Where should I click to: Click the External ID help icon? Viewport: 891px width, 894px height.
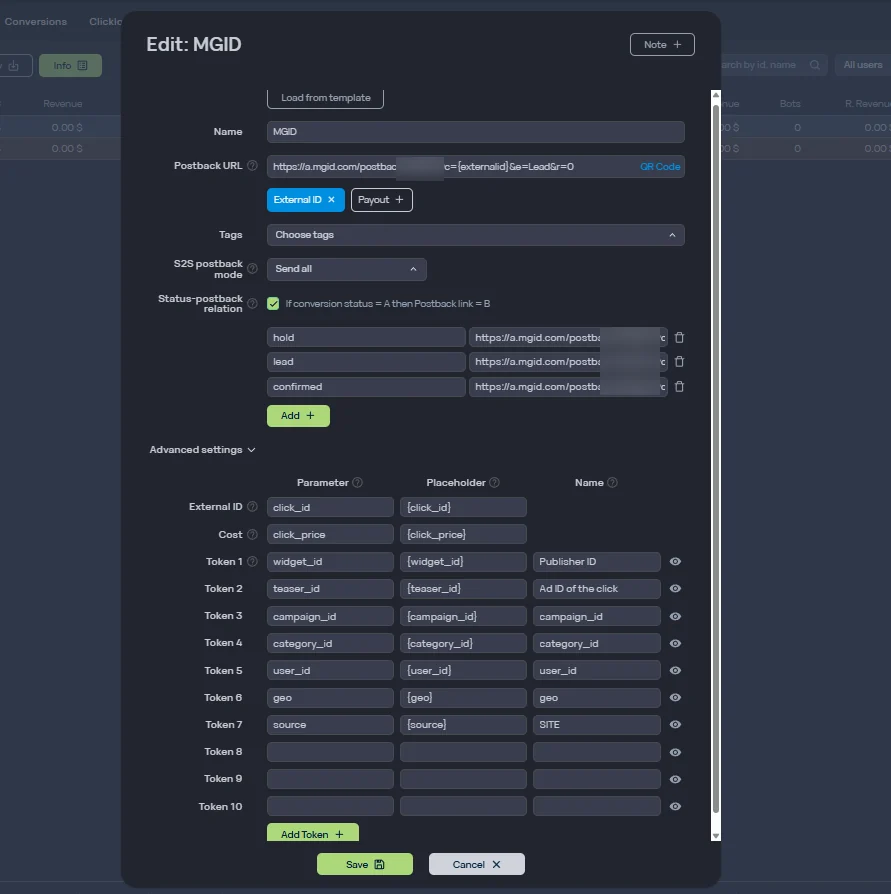(x=252, y=506)
